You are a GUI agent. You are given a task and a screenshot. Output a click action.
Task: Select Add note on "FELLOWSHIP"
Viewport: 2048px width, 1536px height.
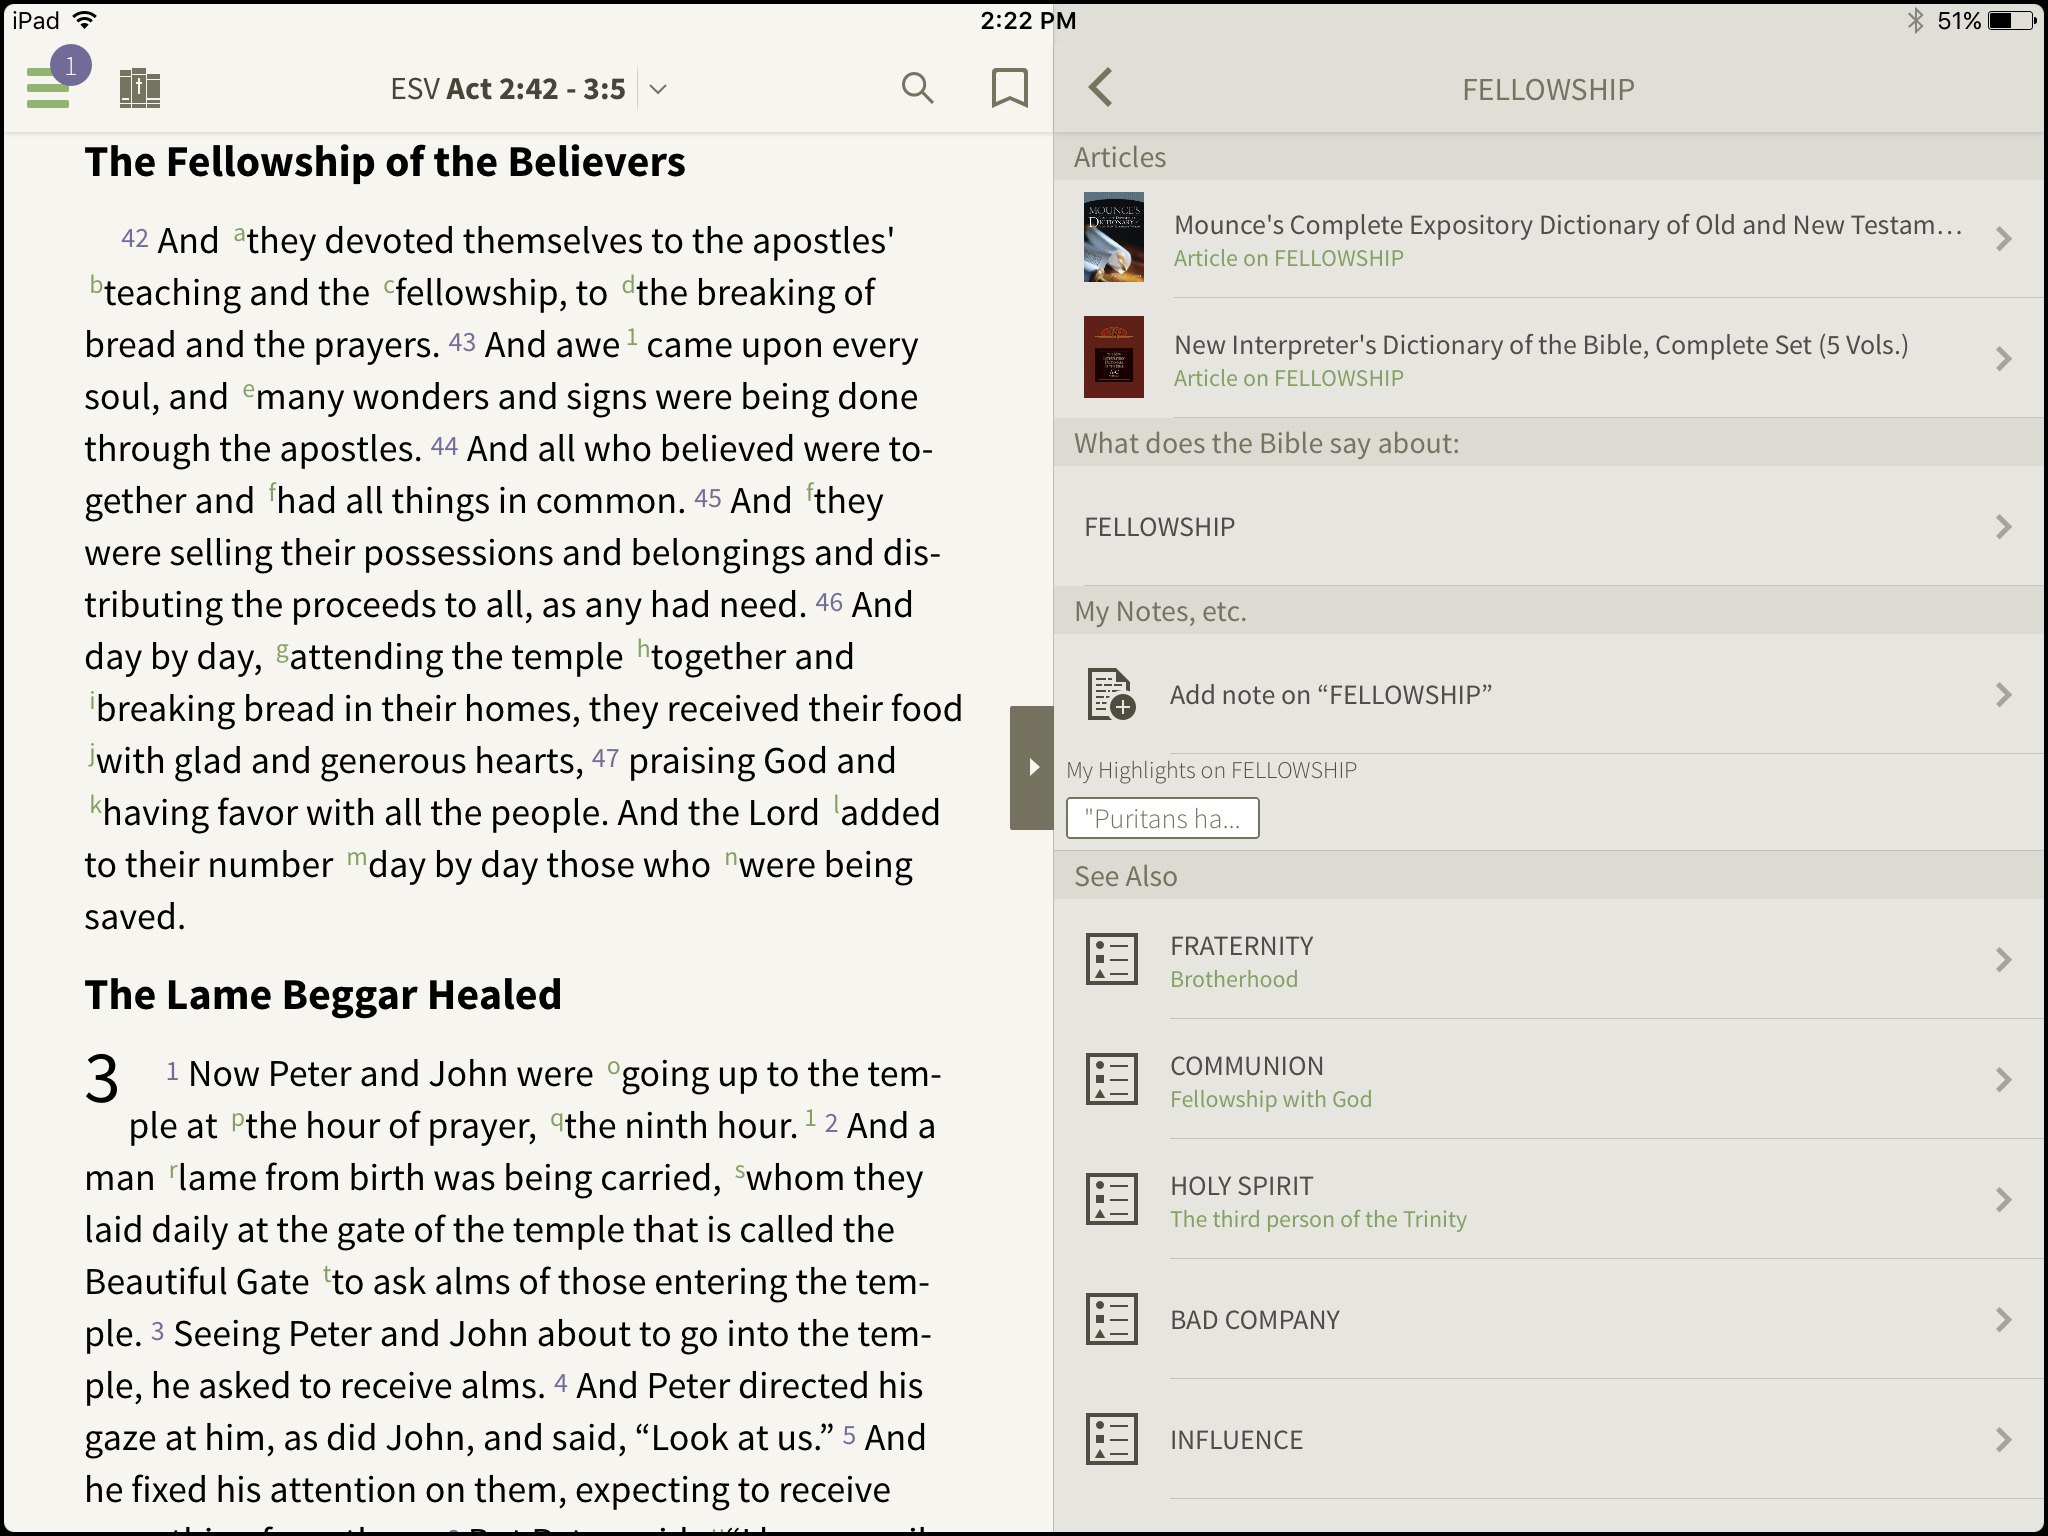click(1549, 694)
